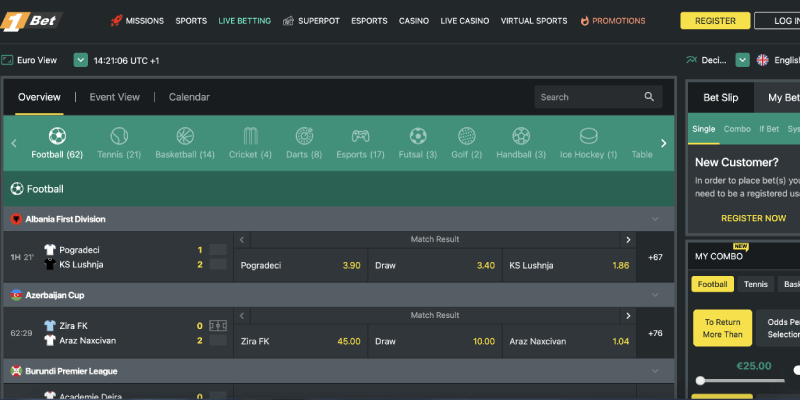Viewport: 800px width, 400px height.
Task: Open Virtual Sports menu
Action: 534,21
